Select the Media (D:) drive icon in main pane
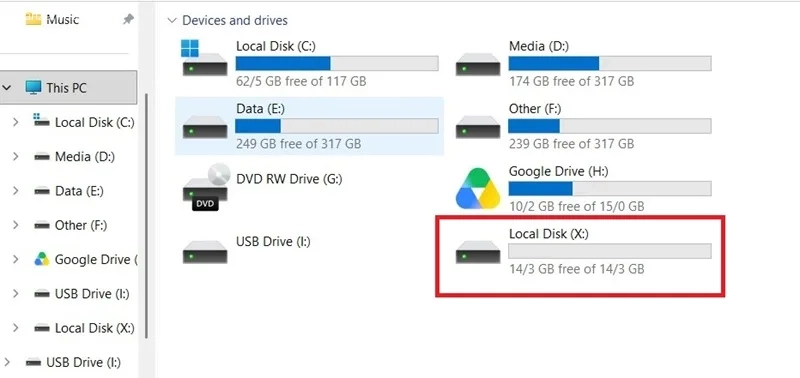 click(478, 64)
